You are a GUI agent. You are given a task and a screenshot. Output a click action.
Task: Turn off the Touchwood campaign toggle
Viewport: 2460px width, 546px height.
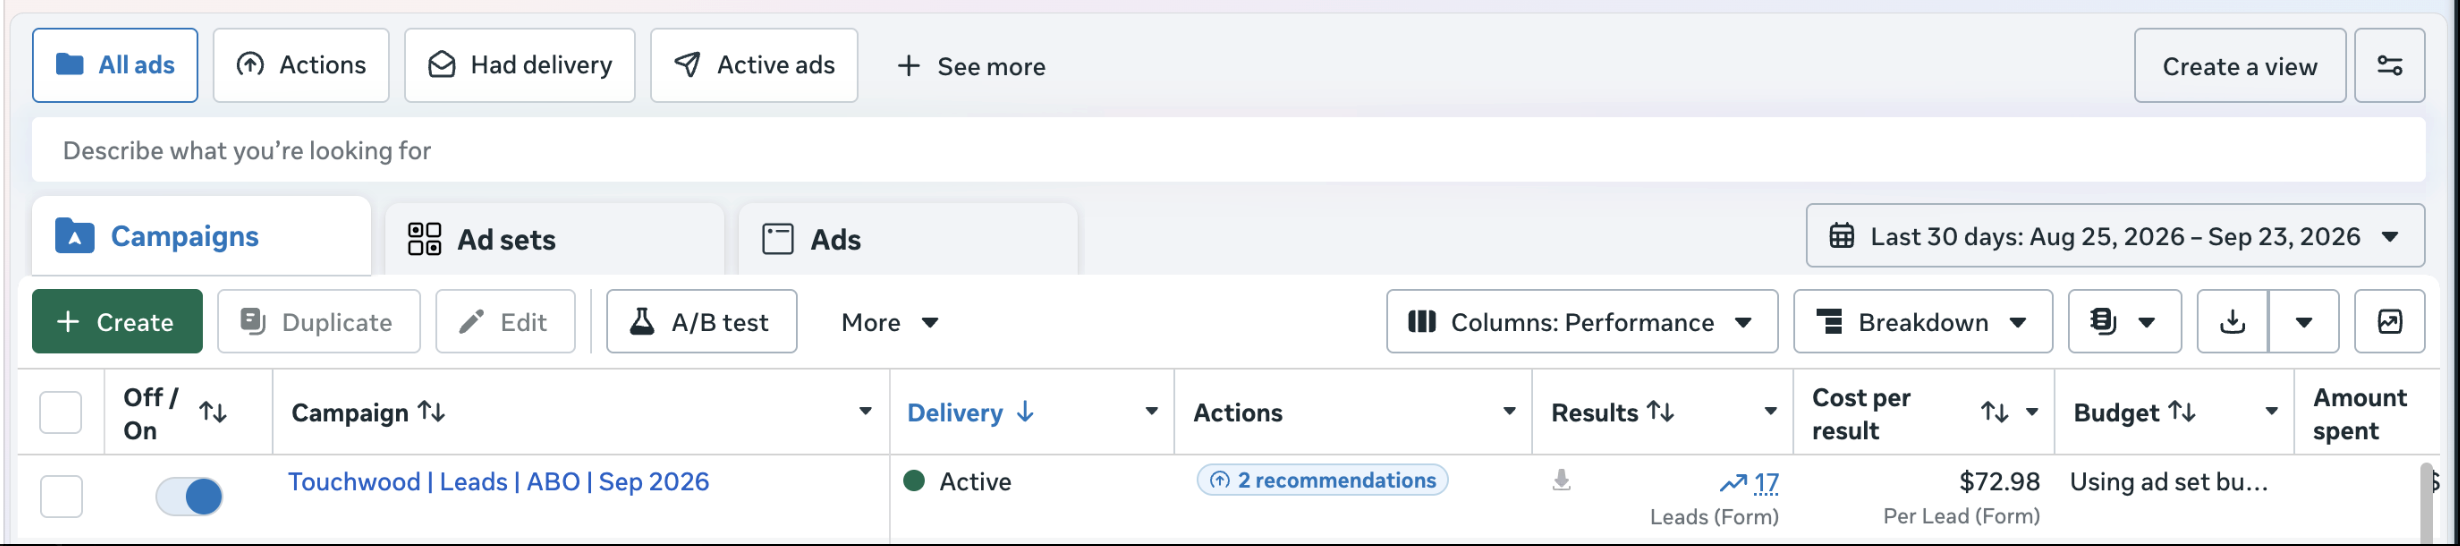[189, 496]
